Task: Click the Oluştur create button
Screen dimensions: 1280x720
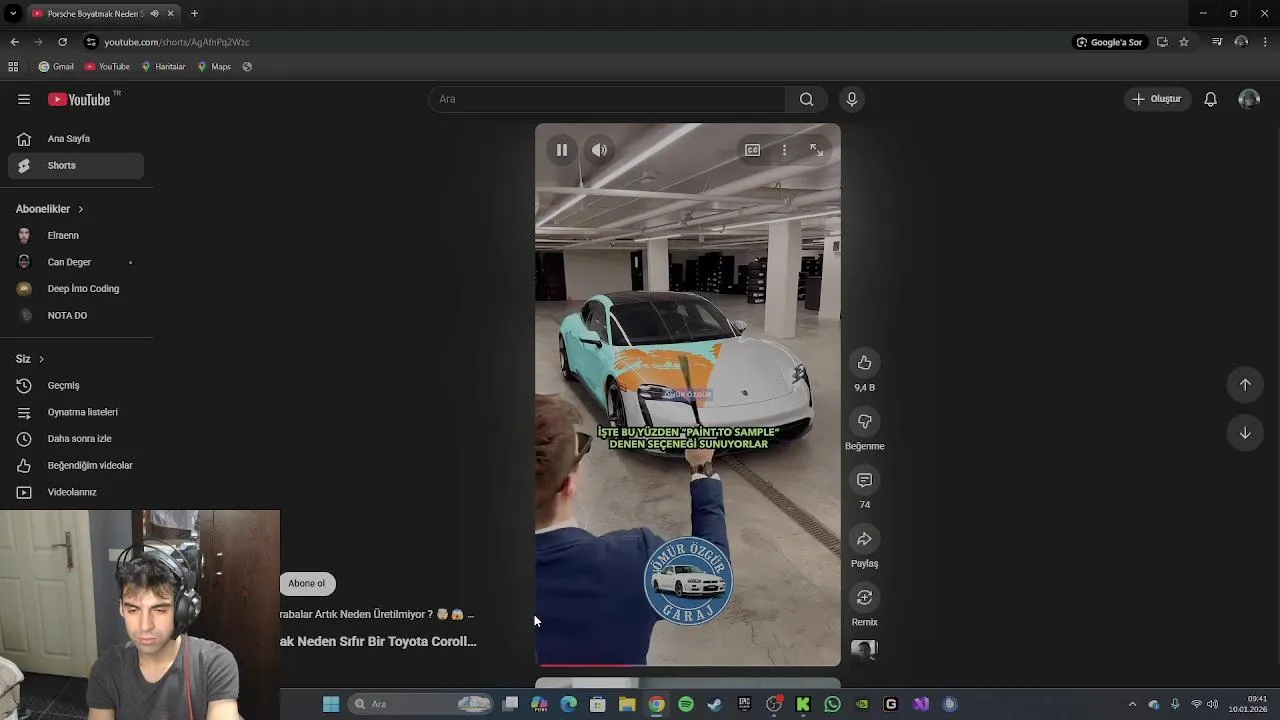Action: click(1157, 99)
